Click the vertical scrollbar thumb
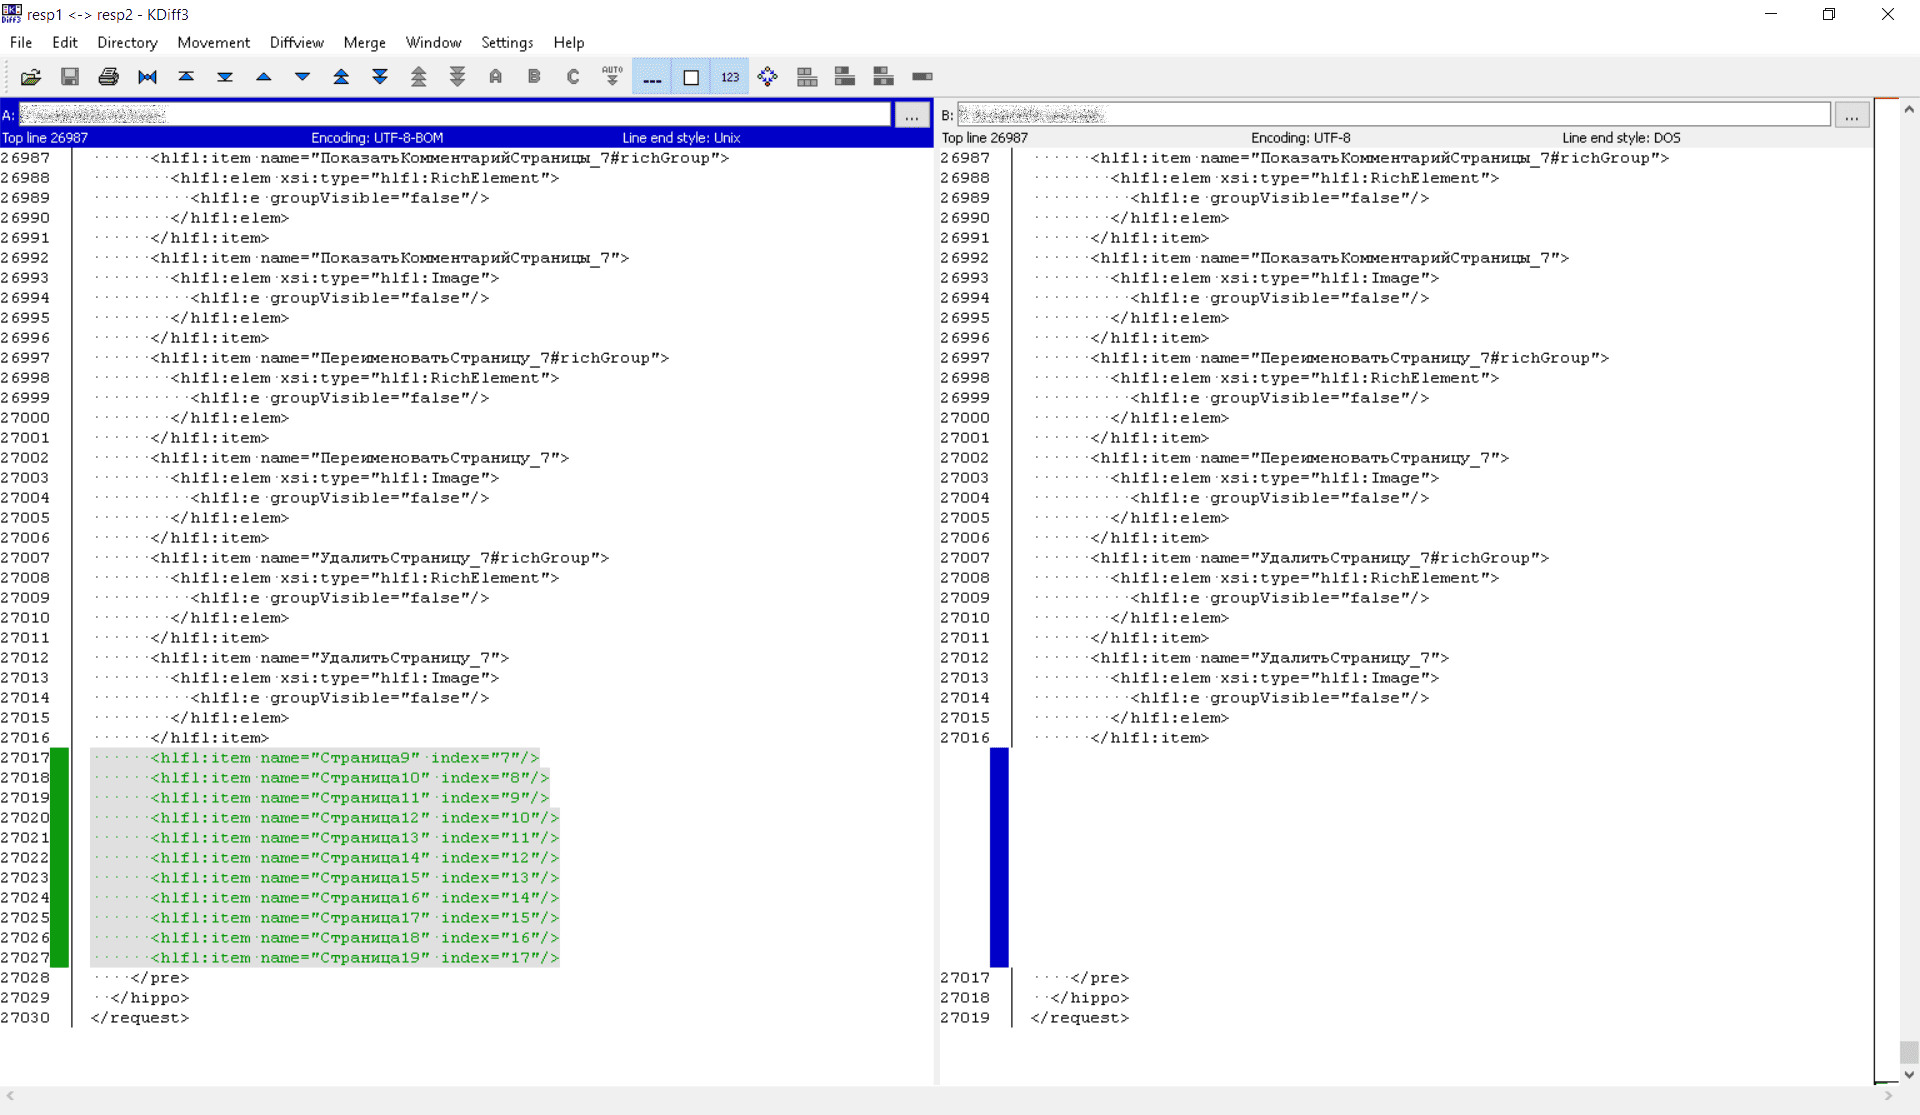Viewport: 1920px width, 1115px height. tap(1909, 1052)
